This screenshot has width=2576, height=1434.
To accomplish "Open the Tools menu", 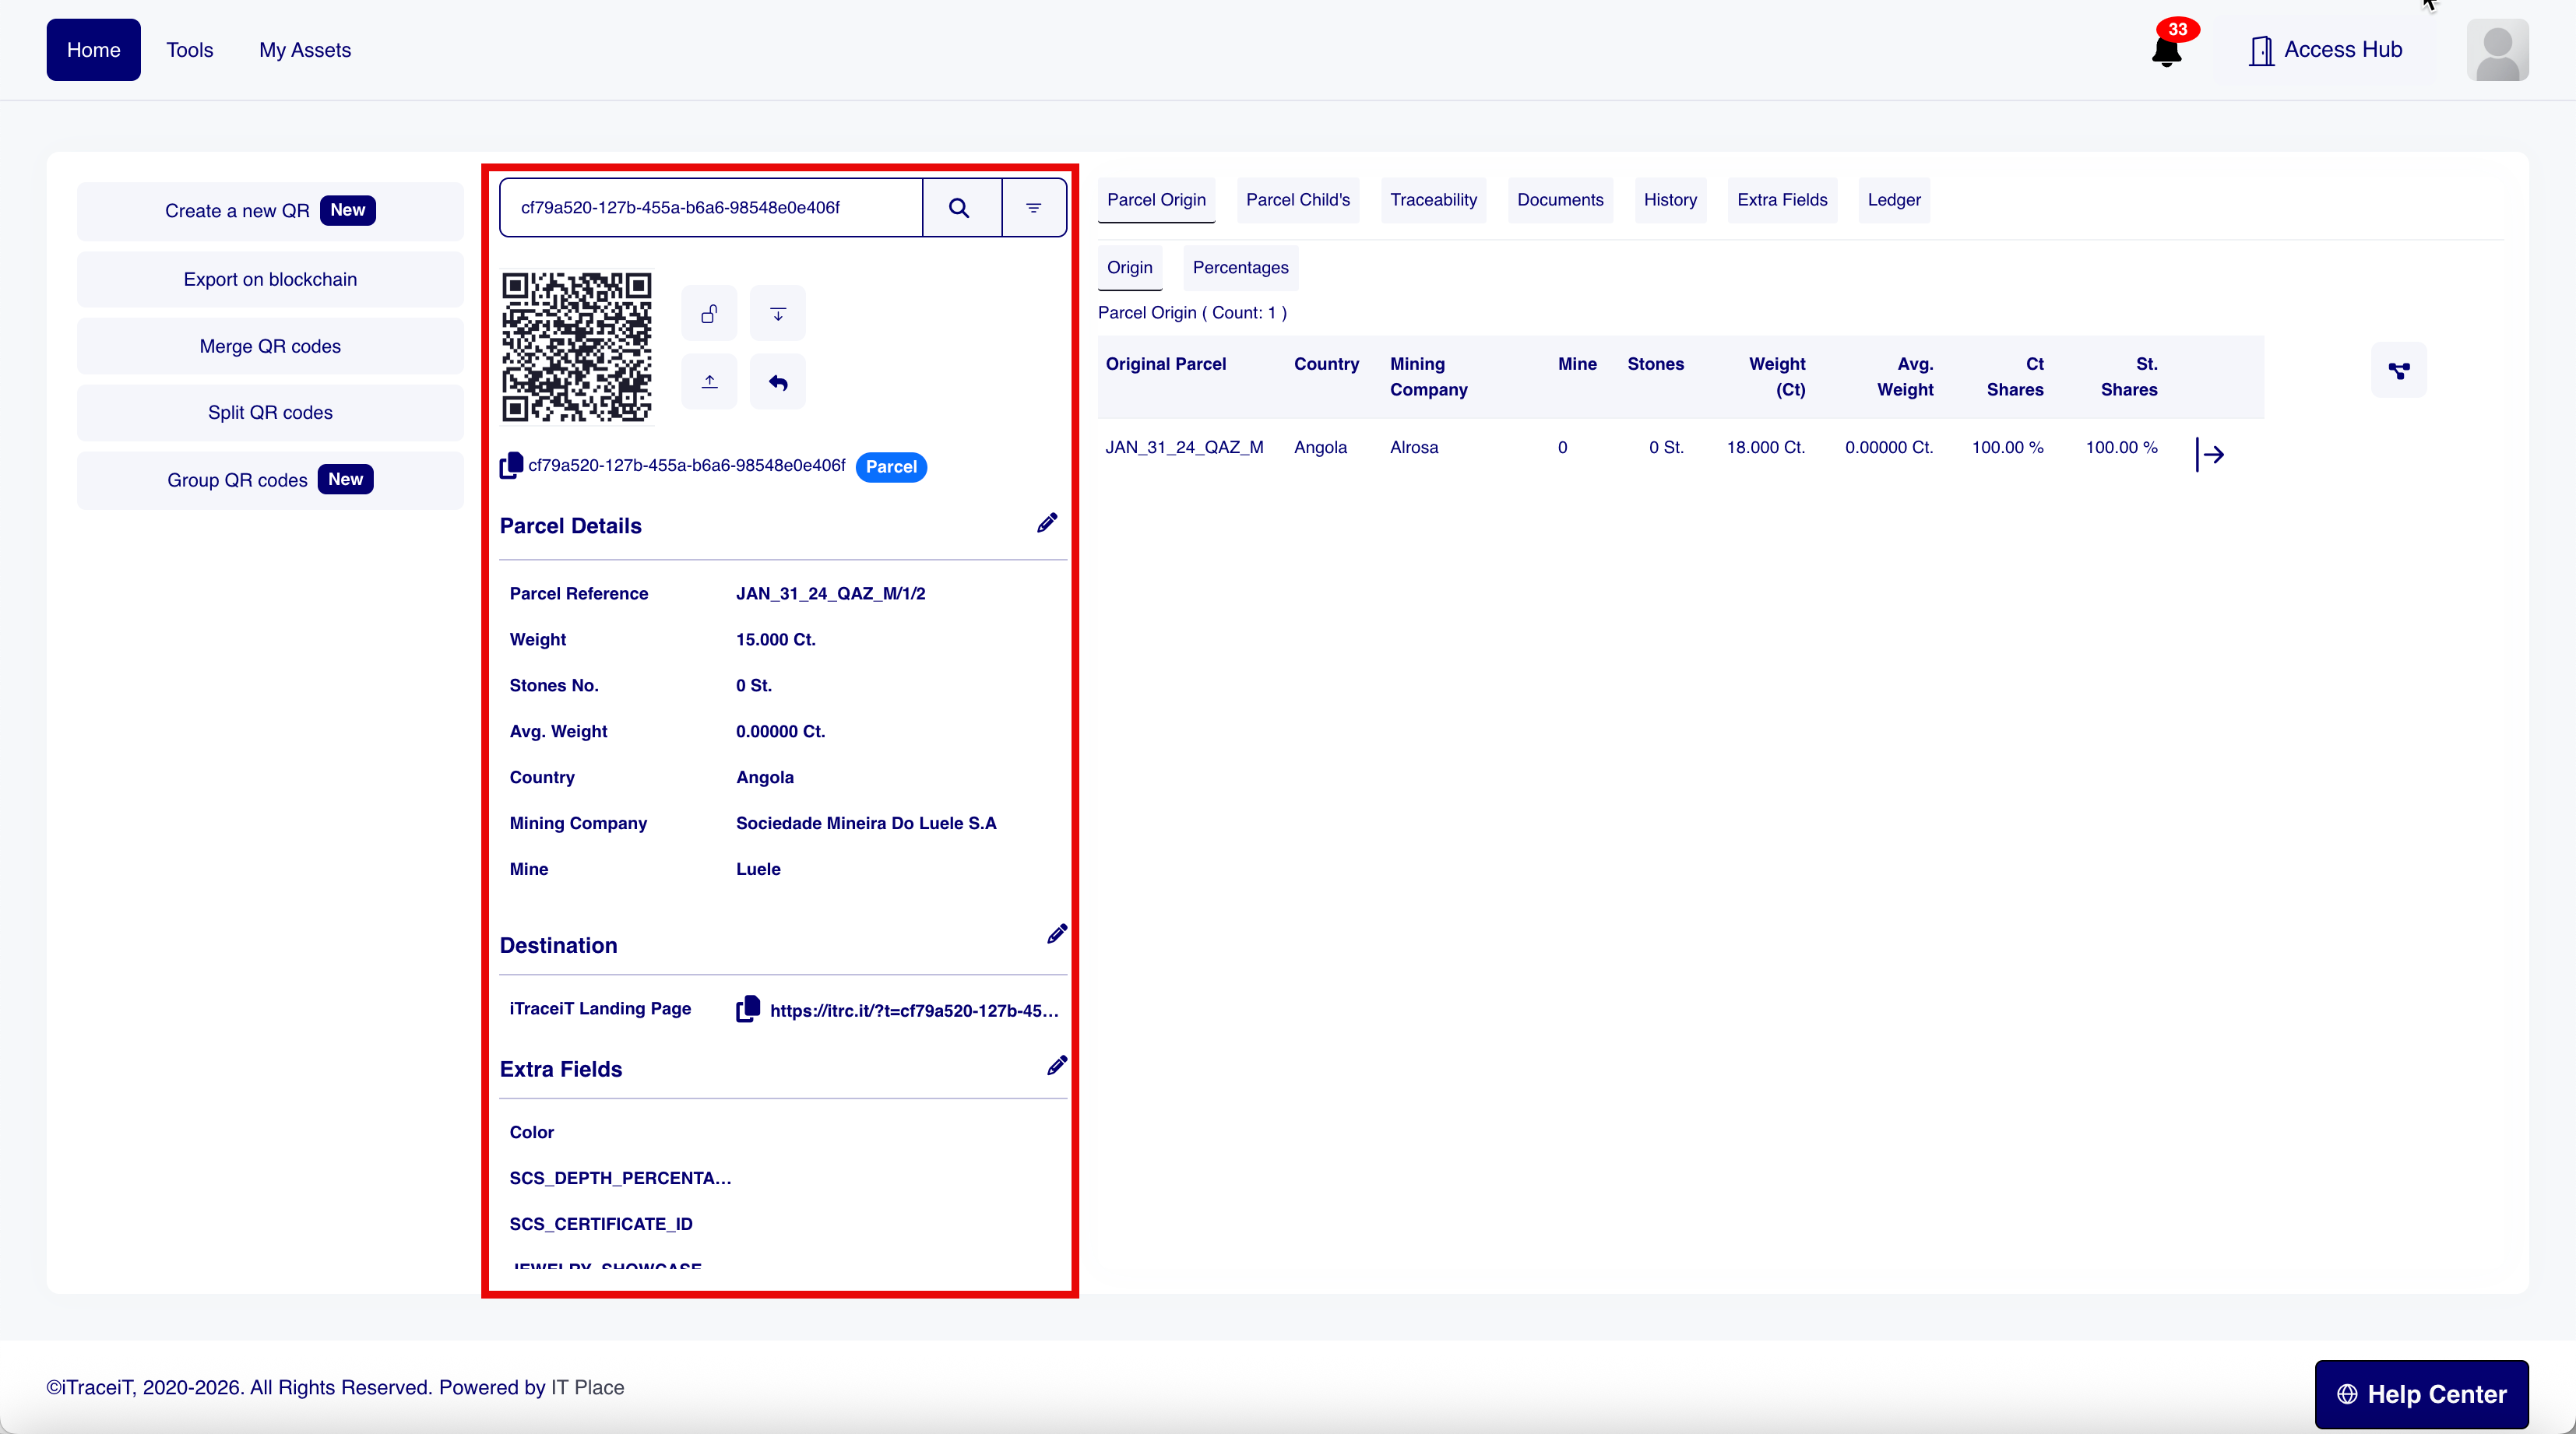I will click(189, 50).
